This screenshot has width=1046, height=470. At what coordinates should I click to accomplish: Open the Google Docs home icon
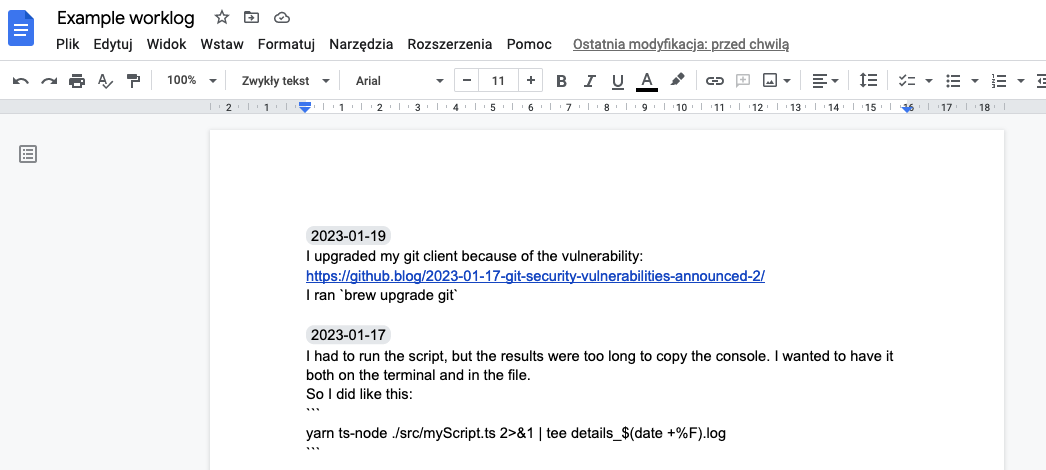[x=21, y=29]
